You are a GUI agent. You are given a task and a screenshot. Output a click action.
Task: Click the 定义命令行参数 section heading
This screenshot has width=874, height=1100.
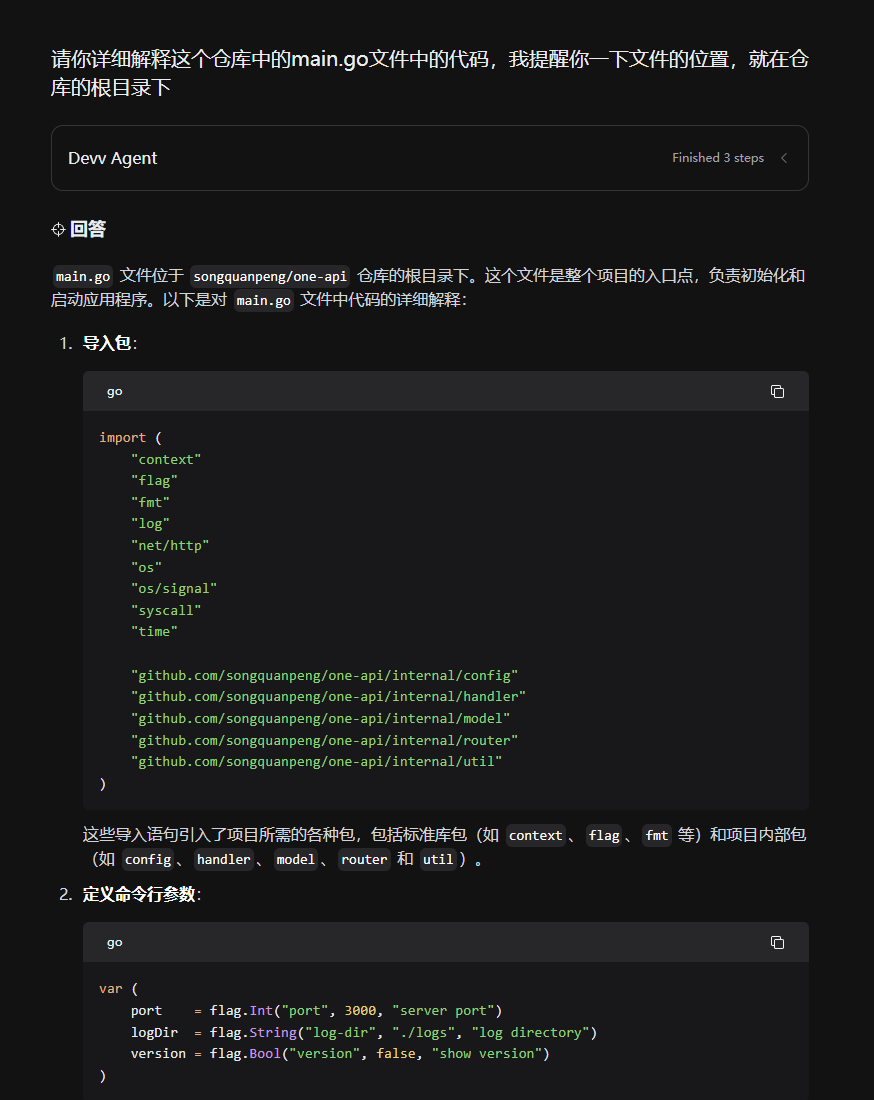pyautogui.click(x=139, y=894)
